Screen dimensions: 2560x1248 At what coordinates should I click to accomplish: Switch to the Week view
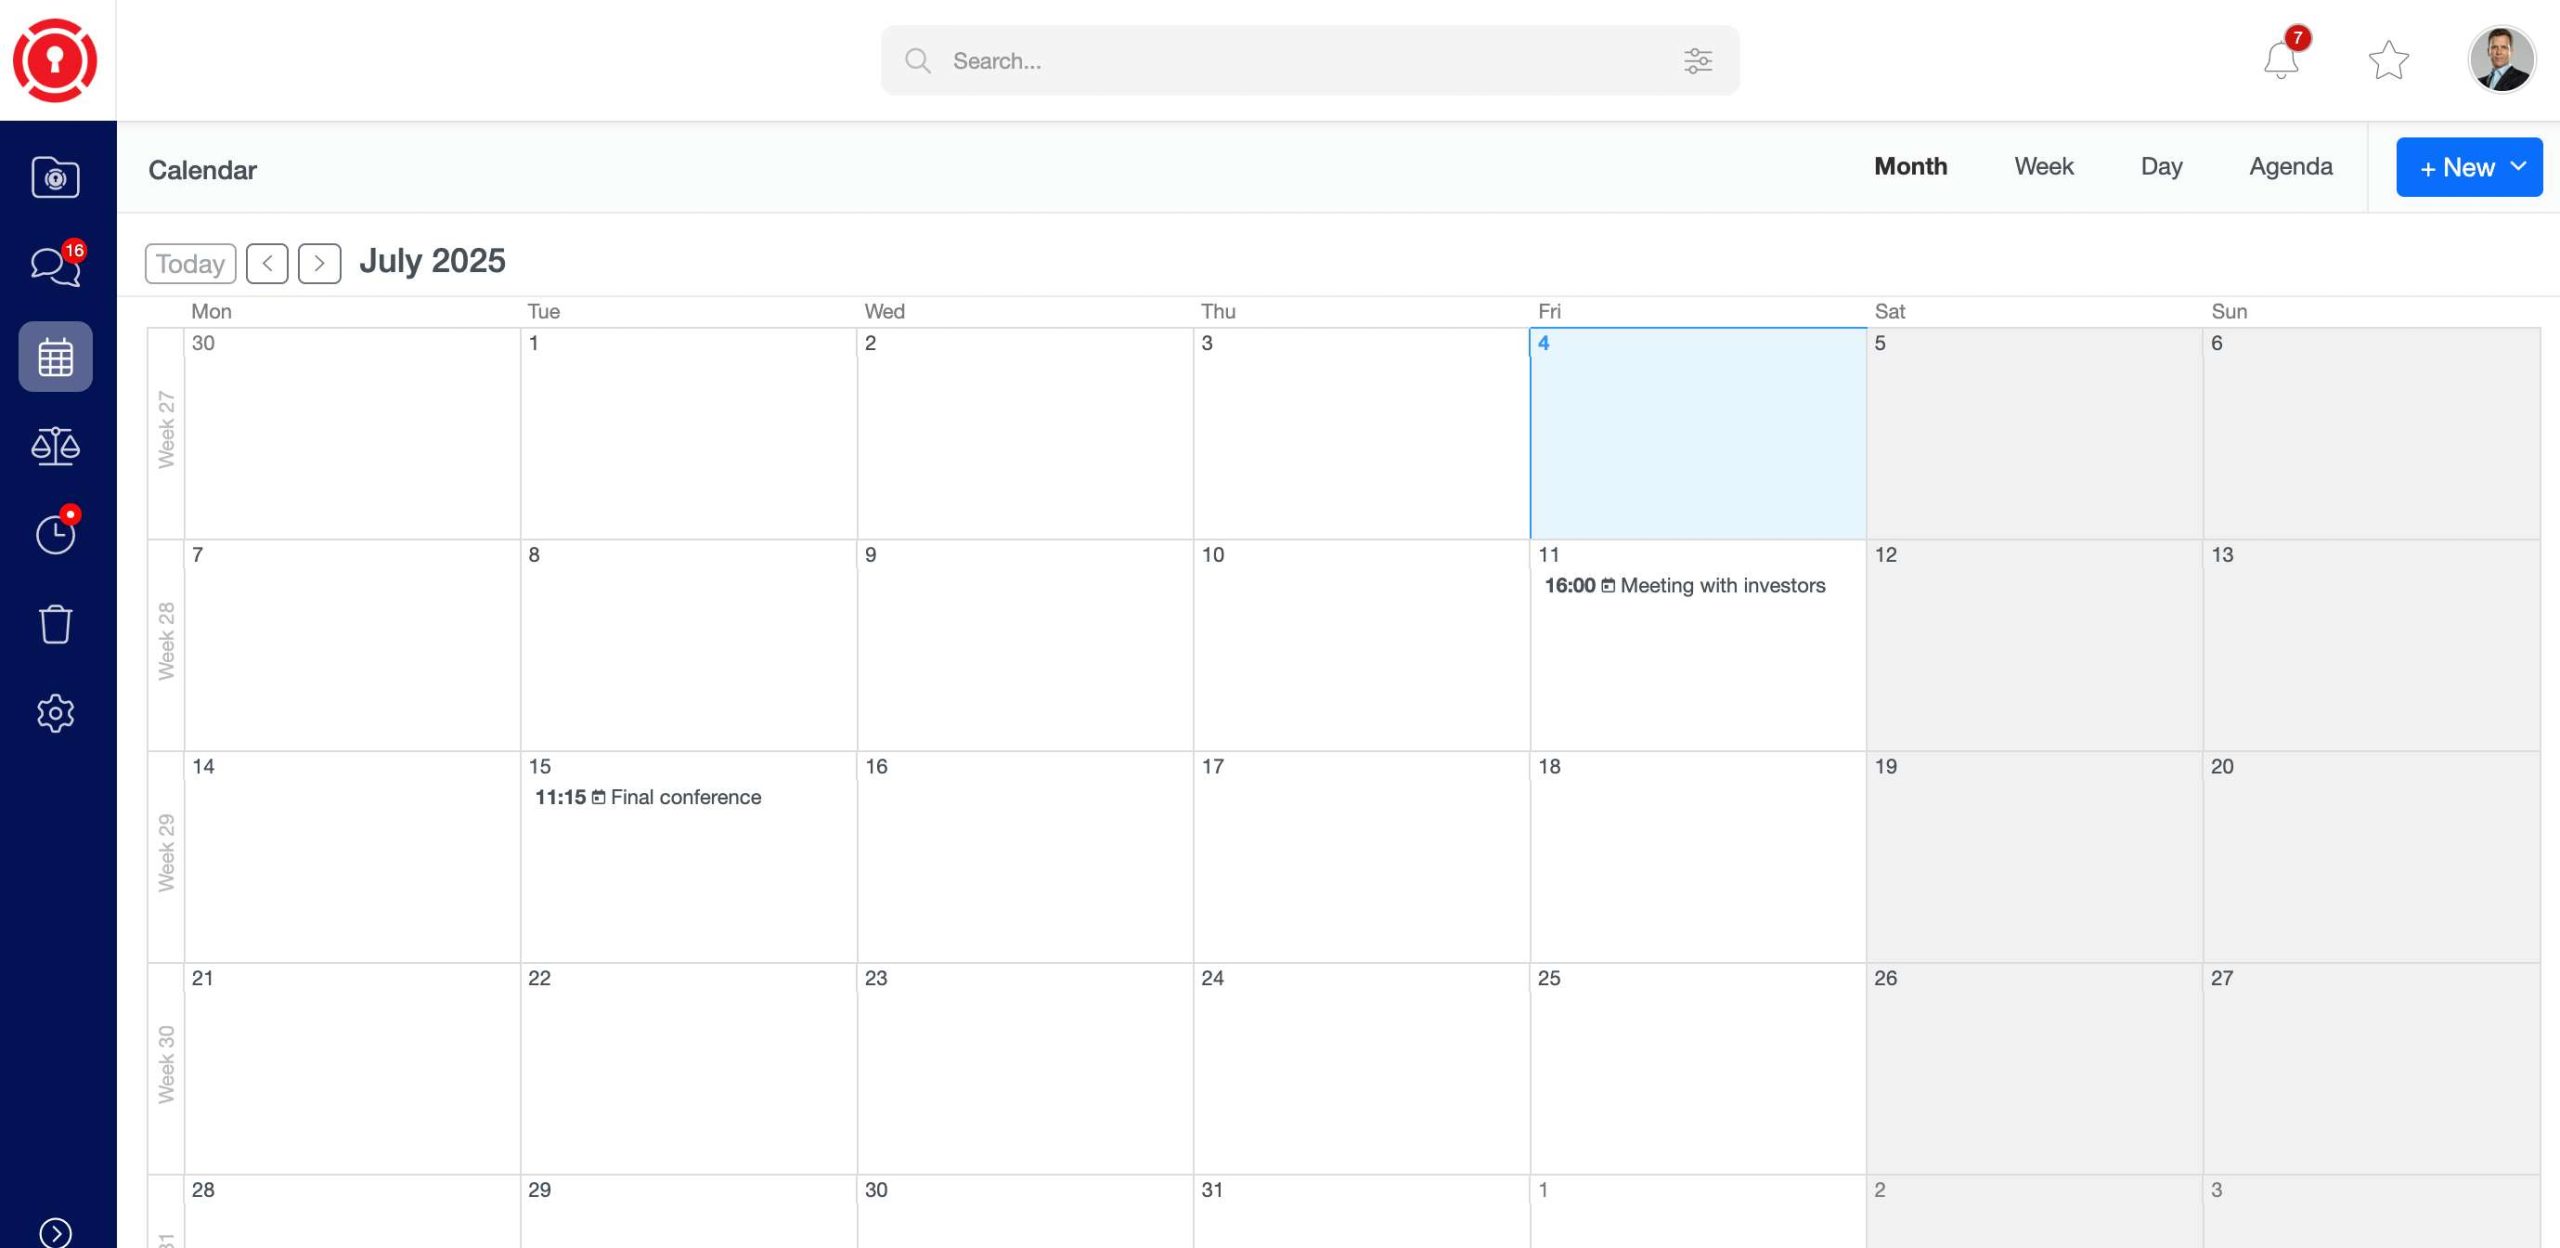pyautogui.click(x=2043, y=167)
